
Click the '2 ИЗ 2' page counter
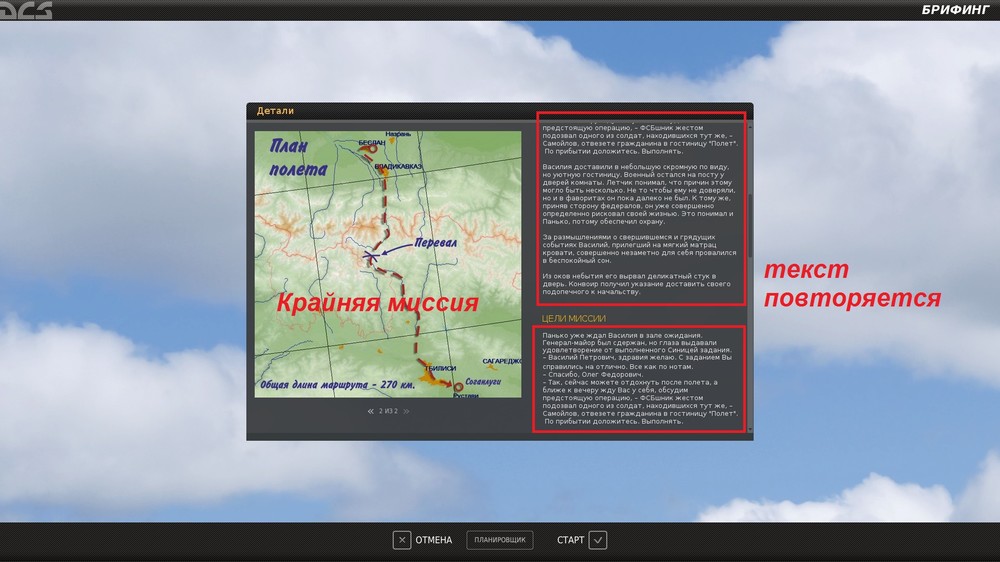388,411
